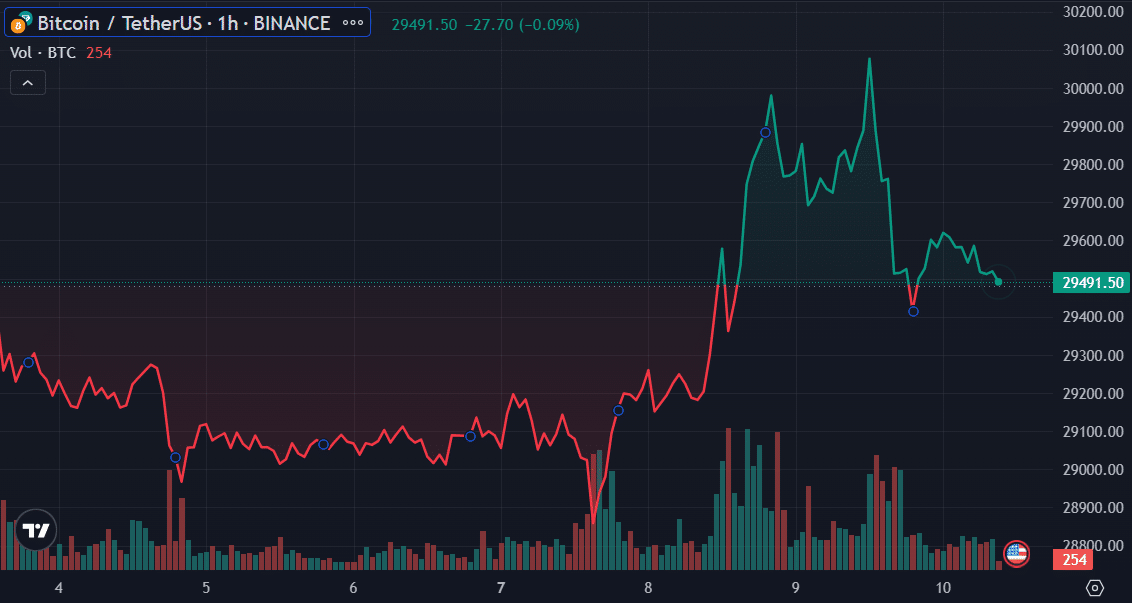The width and height of the screenshot is (1132, 603).
Task: Click the 30200.00 price axis label
Action: tap(1093, 12)
